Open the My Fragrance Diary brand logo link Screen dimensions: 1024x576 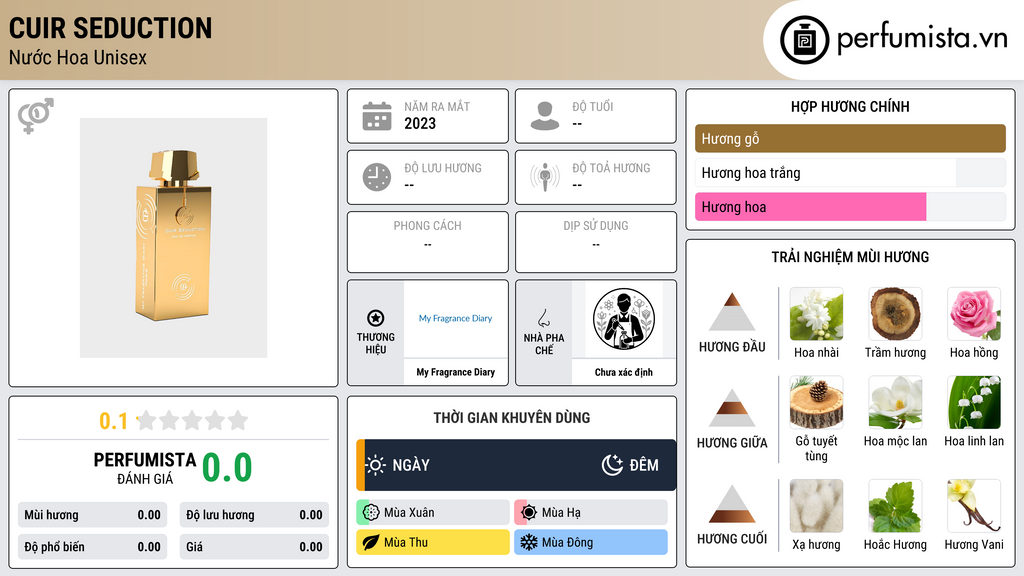click(x=456, y=318)
